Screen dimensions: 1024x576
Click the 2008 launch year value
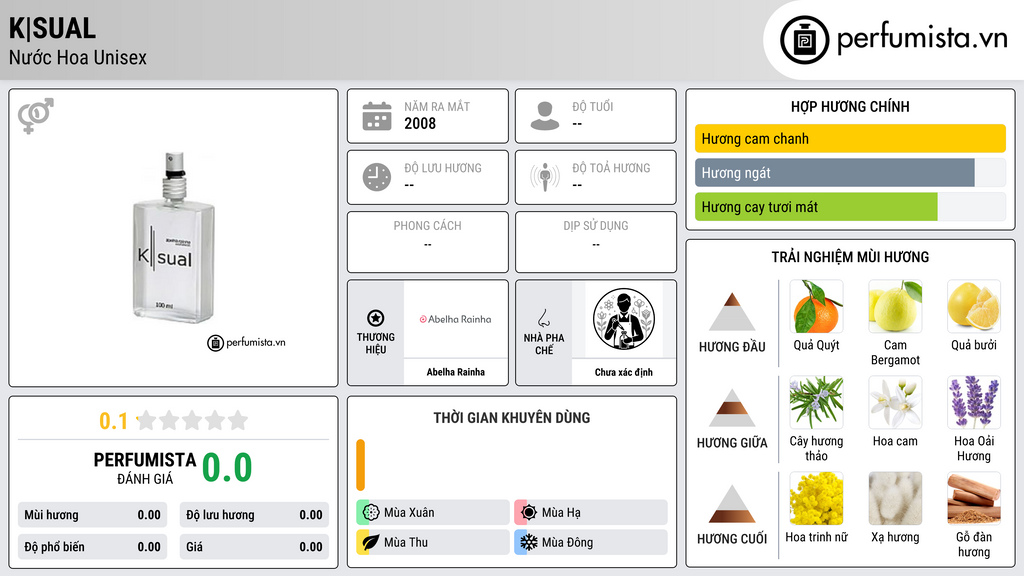point(420,123)
